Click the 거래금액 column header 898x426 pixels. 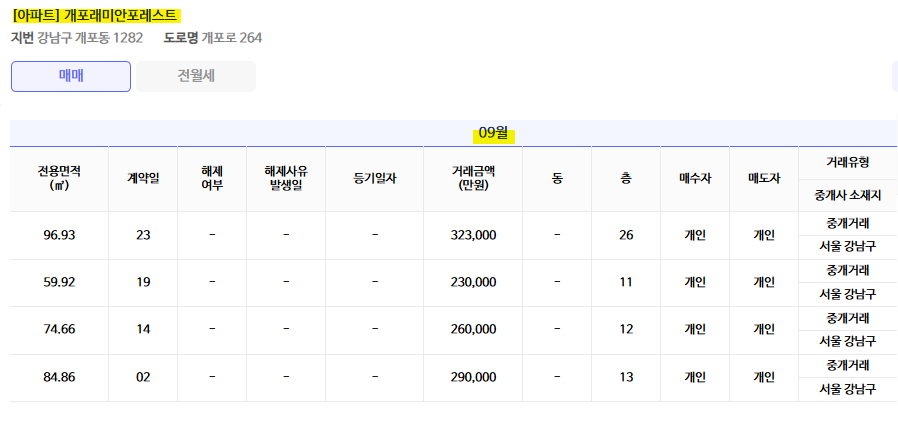click(473, 178)
